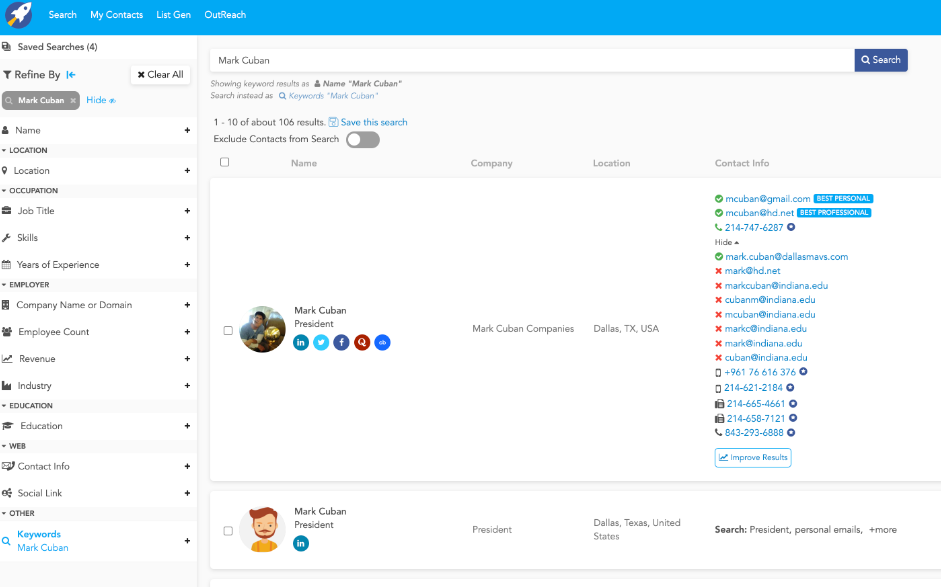Open My Contacts in top navigation
941x587 pixels.
click(x=116, y=14)
